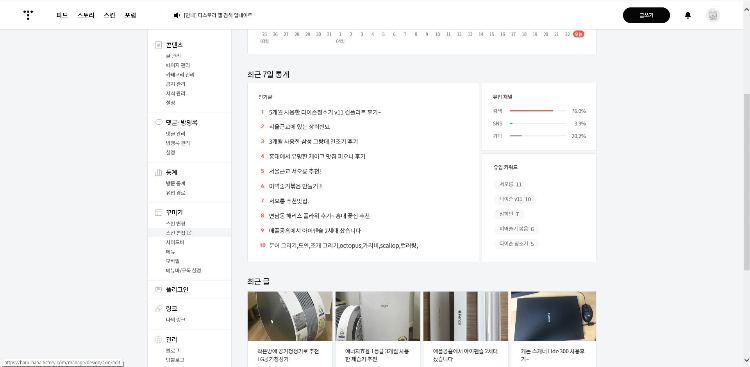Click the 통계 bar chart icon
The width and height of the screenshot is (750, 367).
click(158, 172)
